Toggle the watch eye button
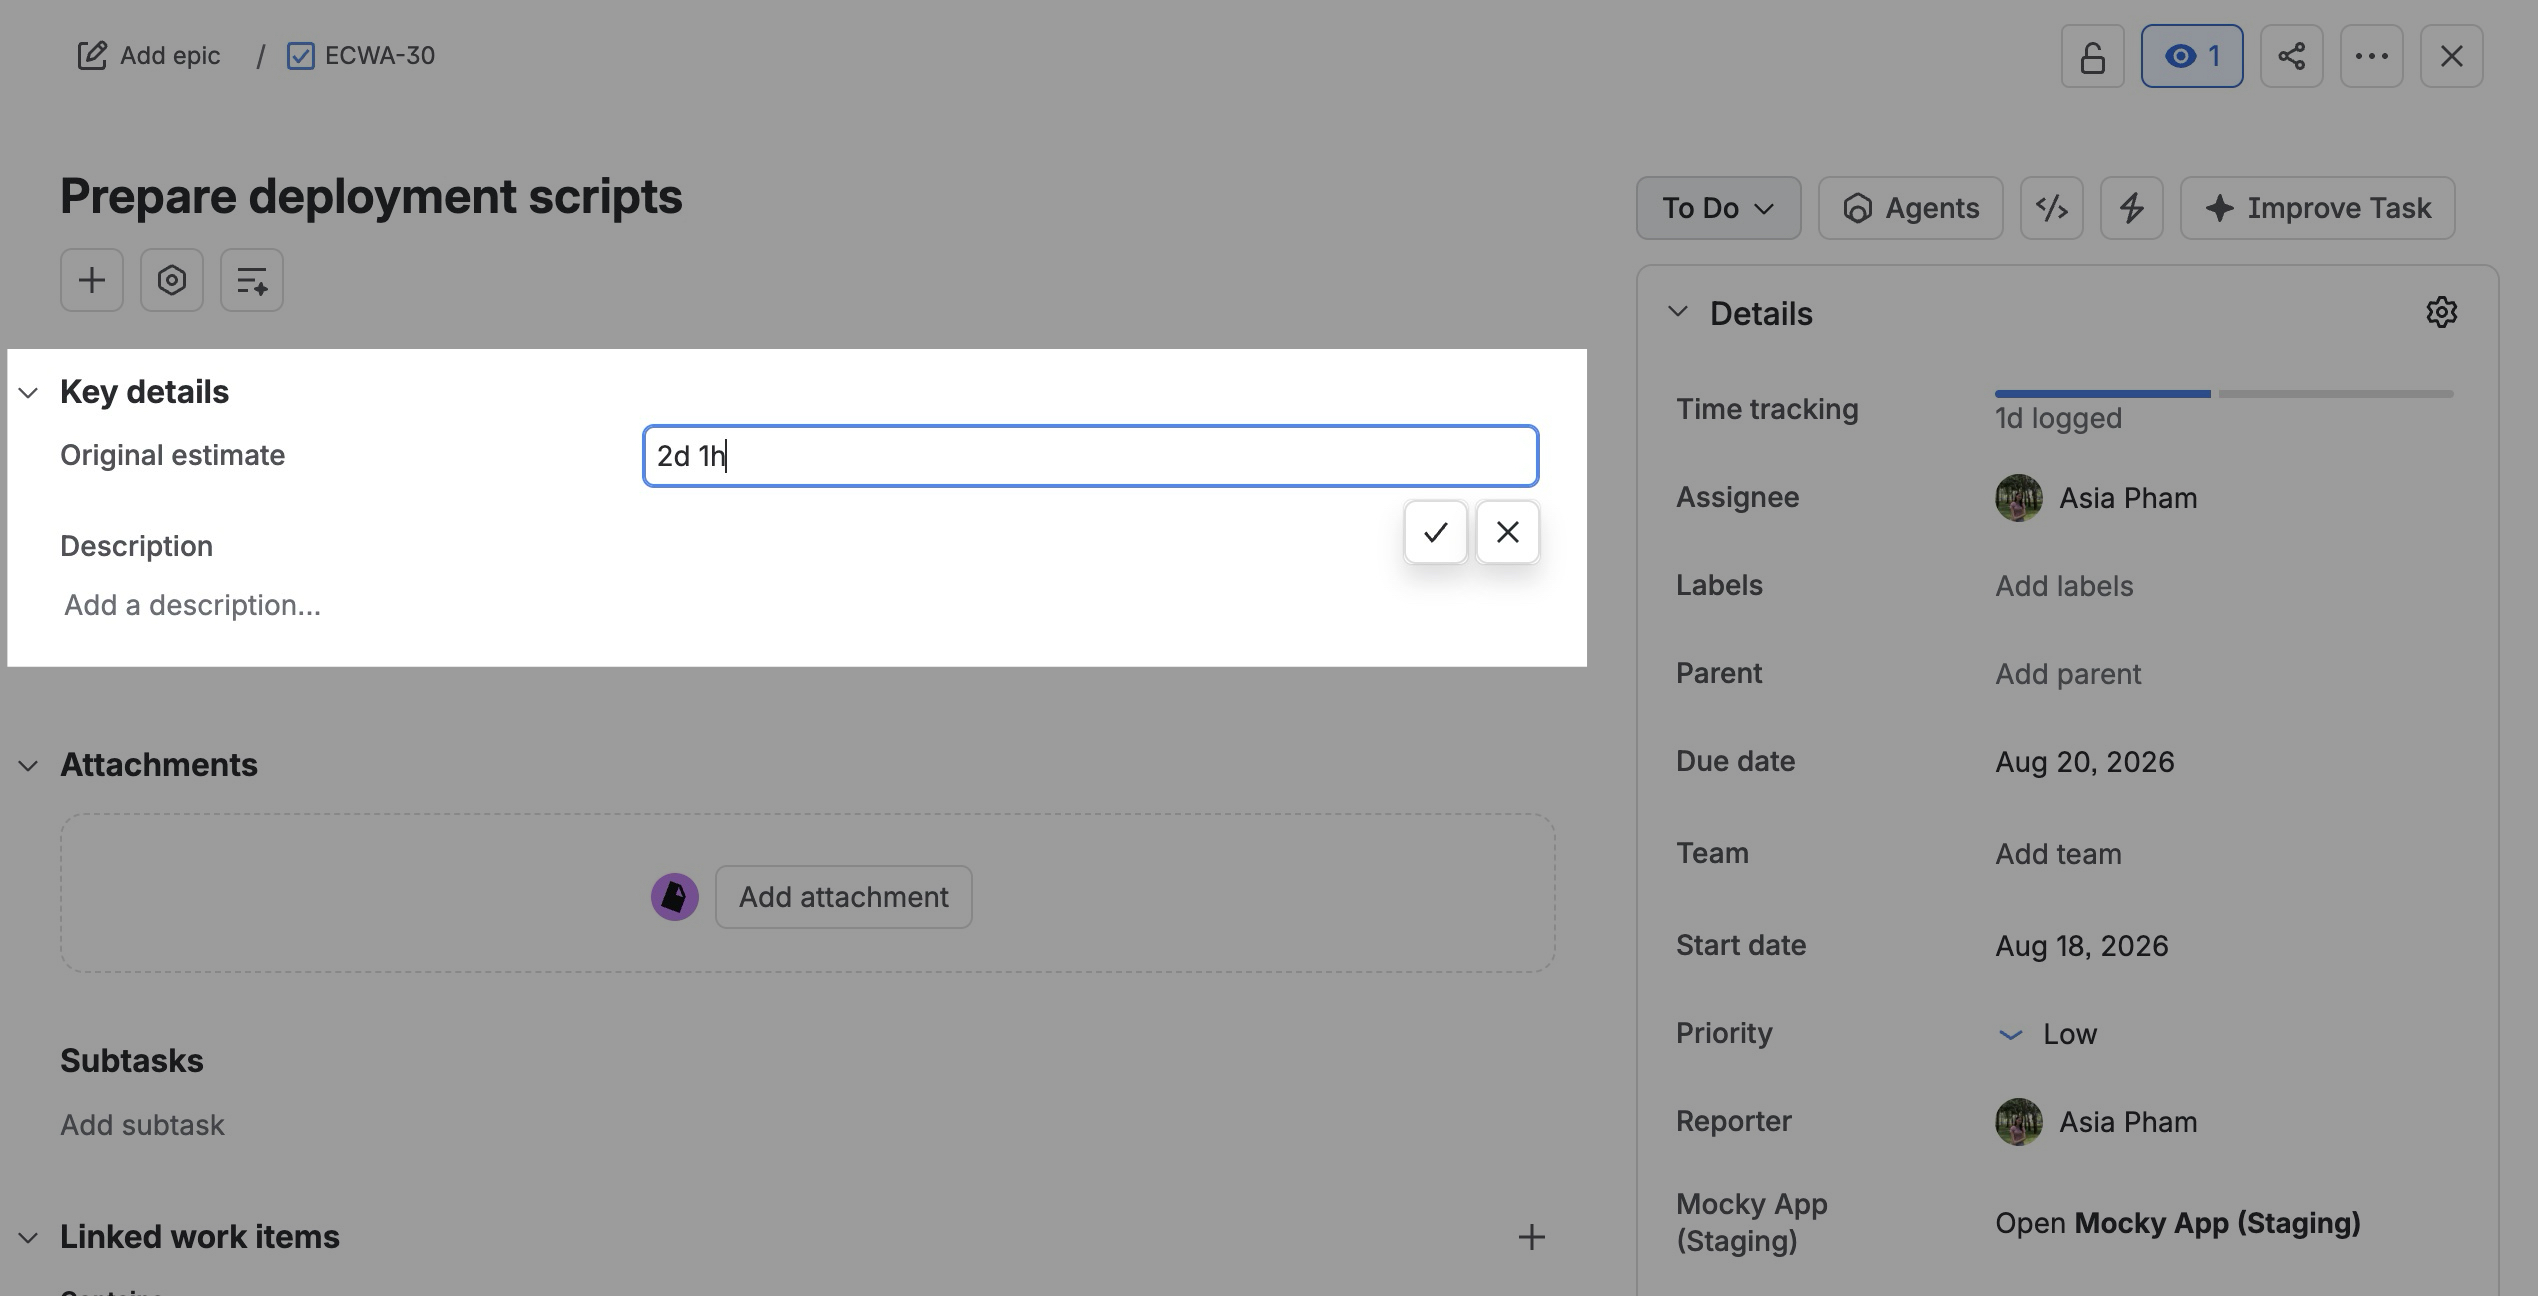 pyautogui.click(x=2191, y=56)
